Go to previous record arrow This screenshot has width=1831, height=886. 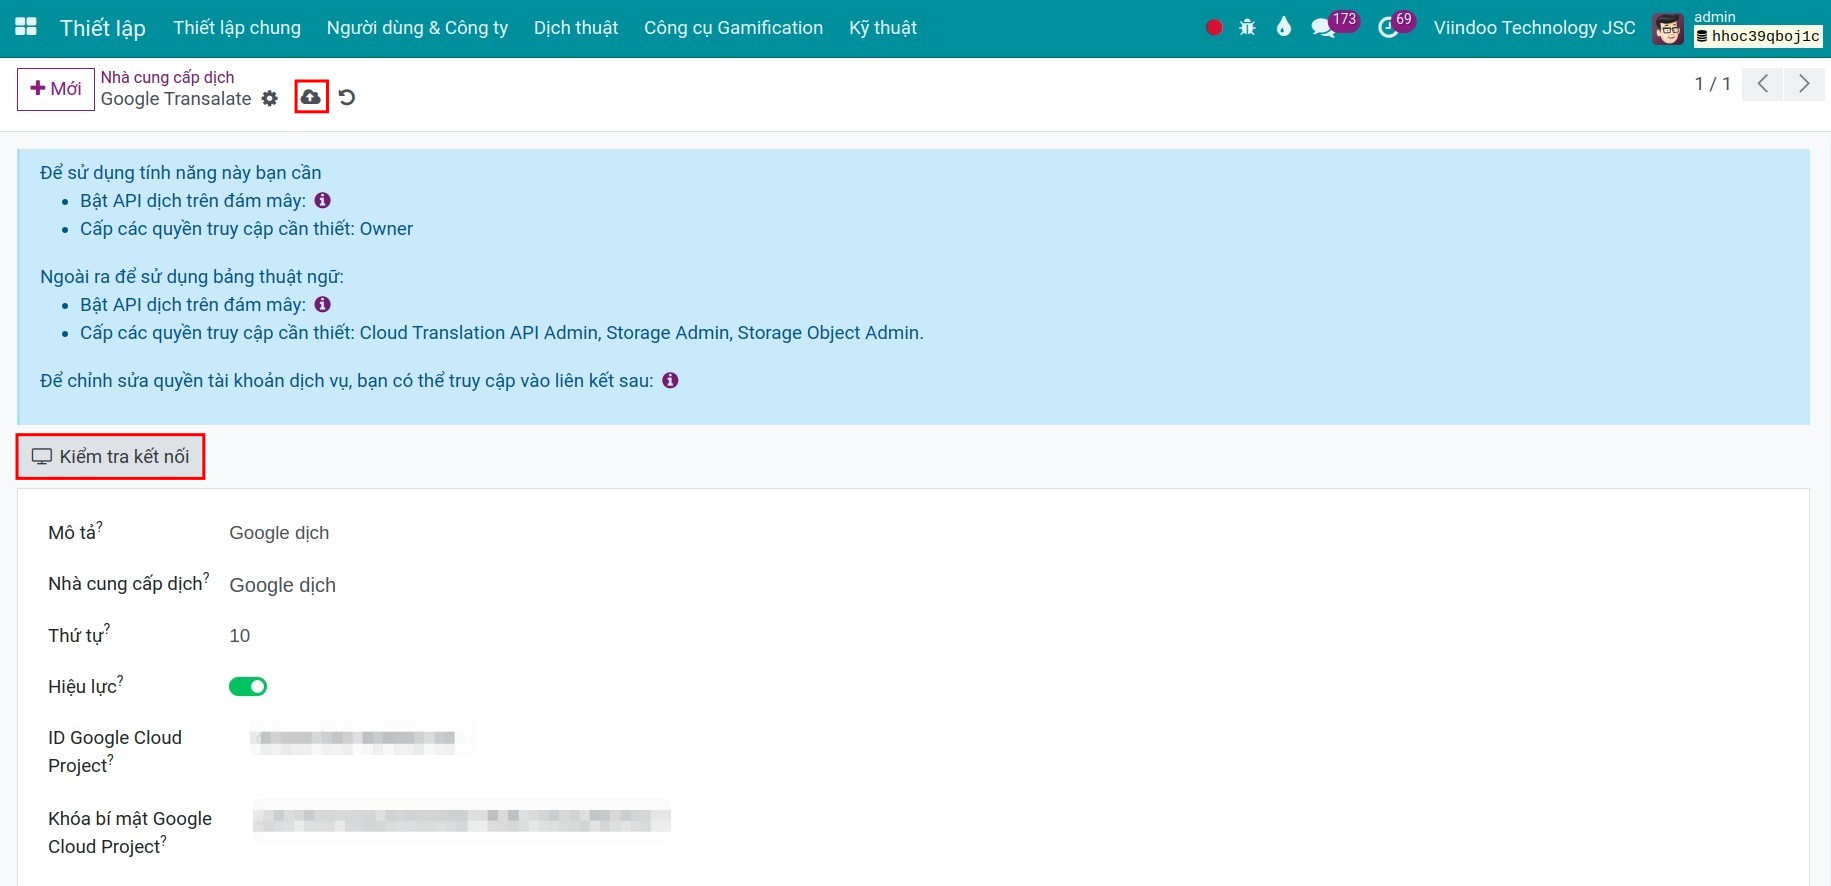tap(1762, 84)
